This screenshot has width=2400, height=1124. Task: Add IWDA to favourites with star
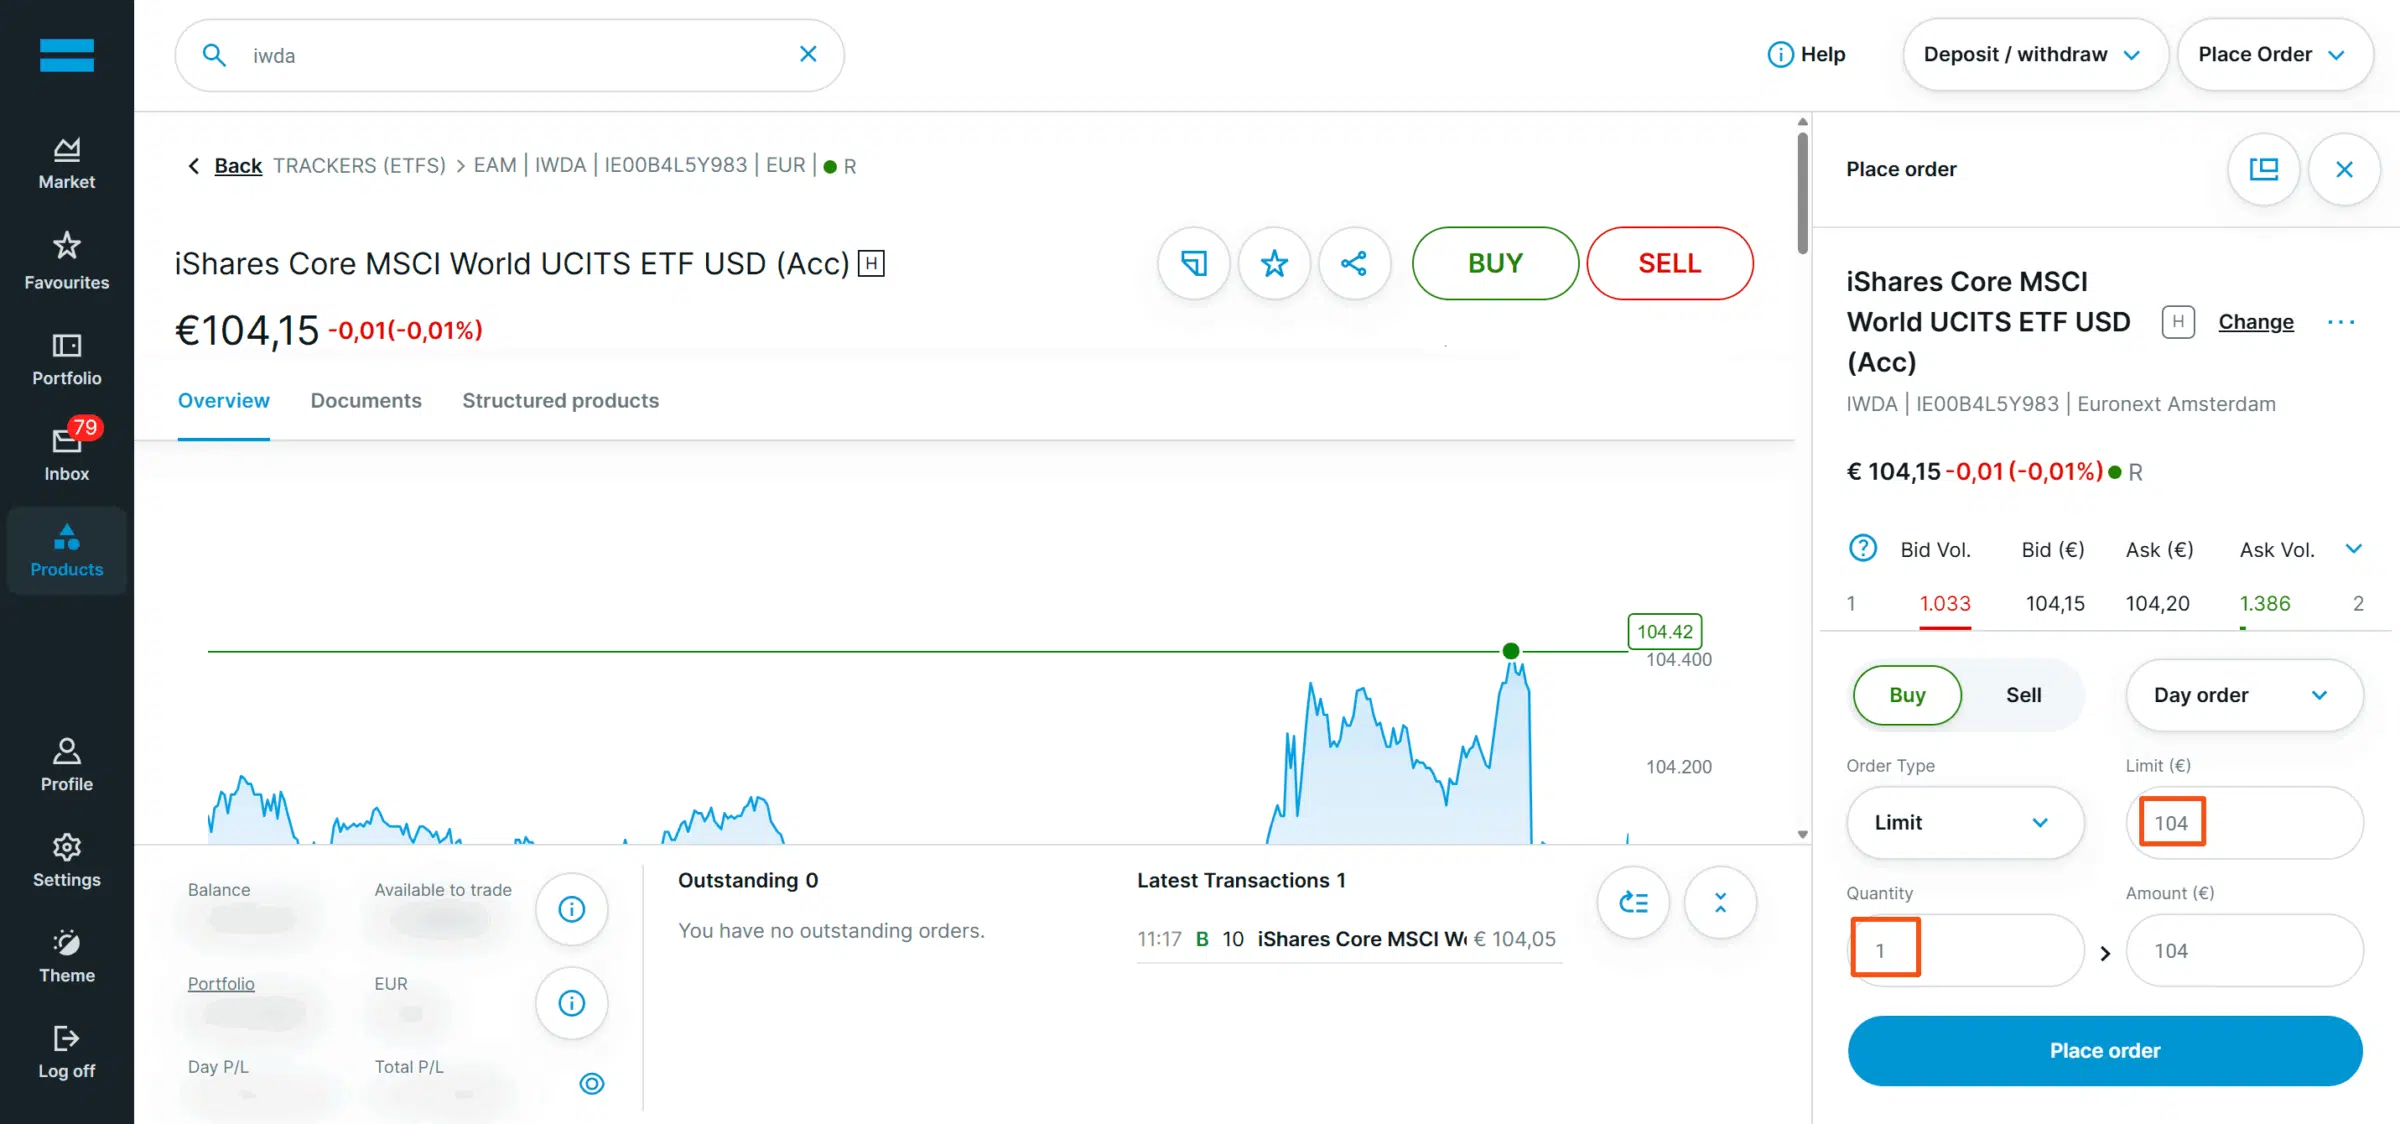click(x=1274, y=263)
